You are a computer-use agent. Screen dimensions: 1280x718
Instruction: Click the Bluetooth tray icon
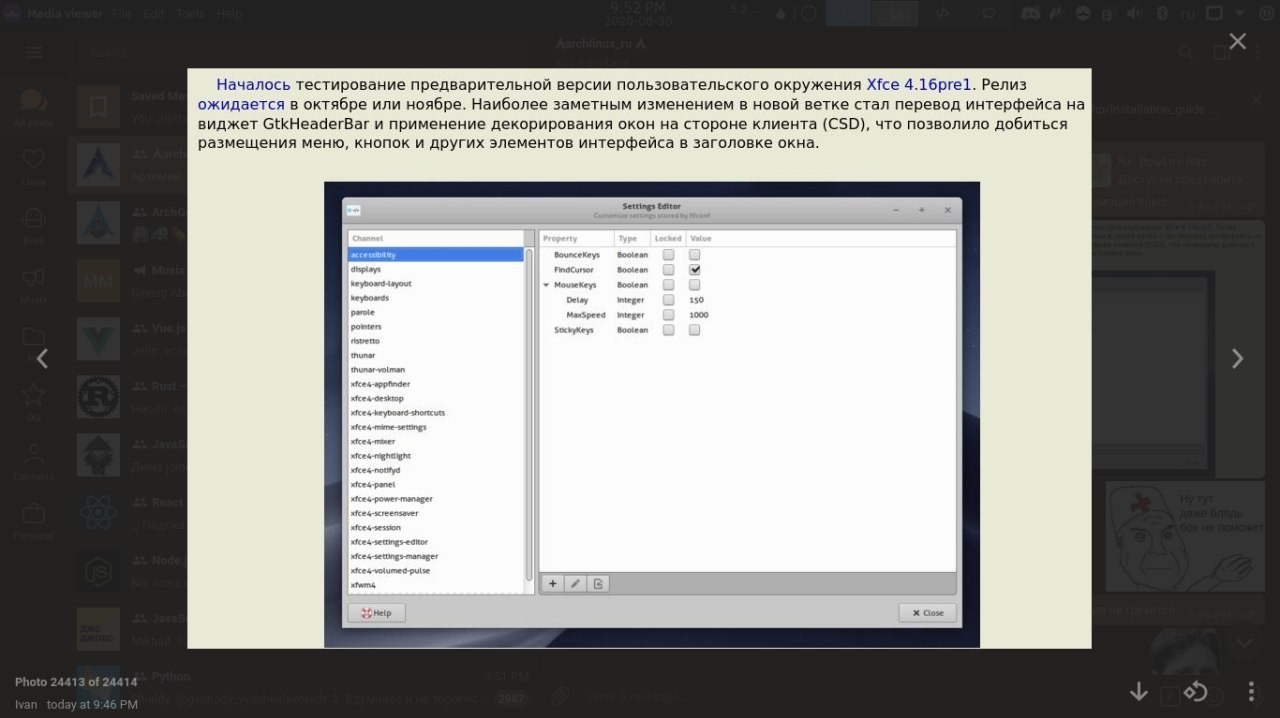pos(1162,14)
